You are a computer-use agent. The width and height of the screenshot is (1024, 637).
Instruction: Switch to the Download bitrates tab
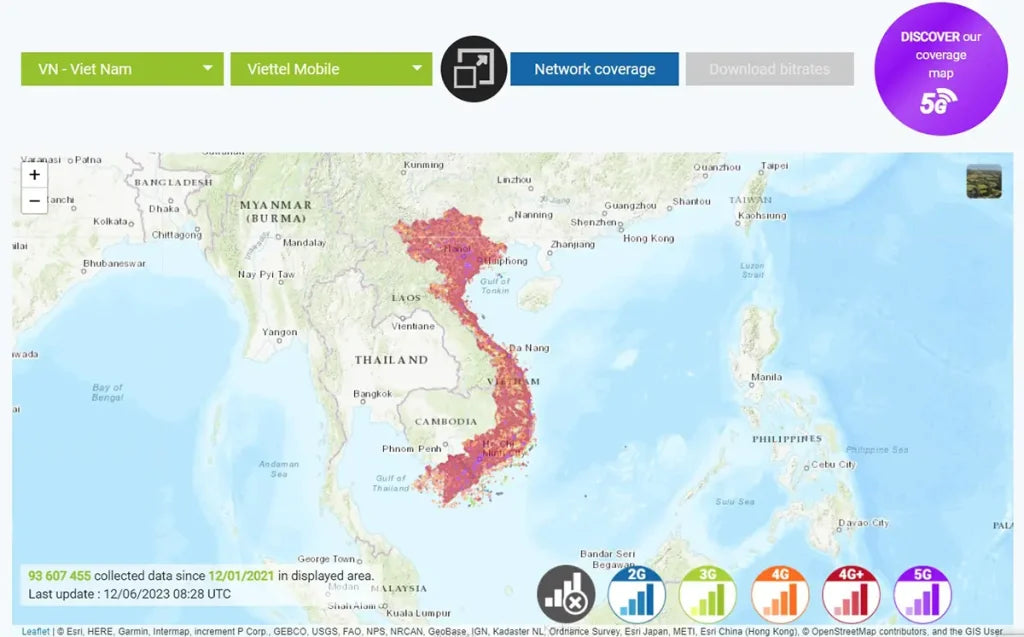(x=769, y=69)
